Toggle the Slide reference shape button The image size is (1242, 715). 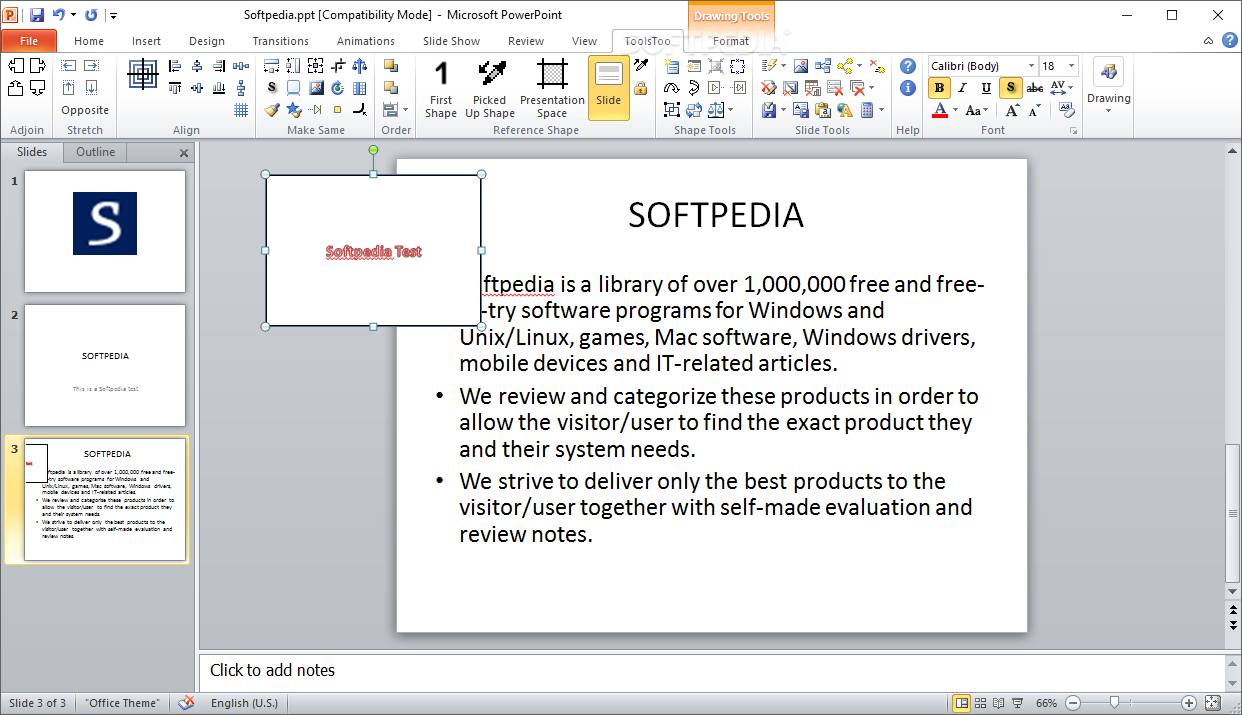point(609,88)
